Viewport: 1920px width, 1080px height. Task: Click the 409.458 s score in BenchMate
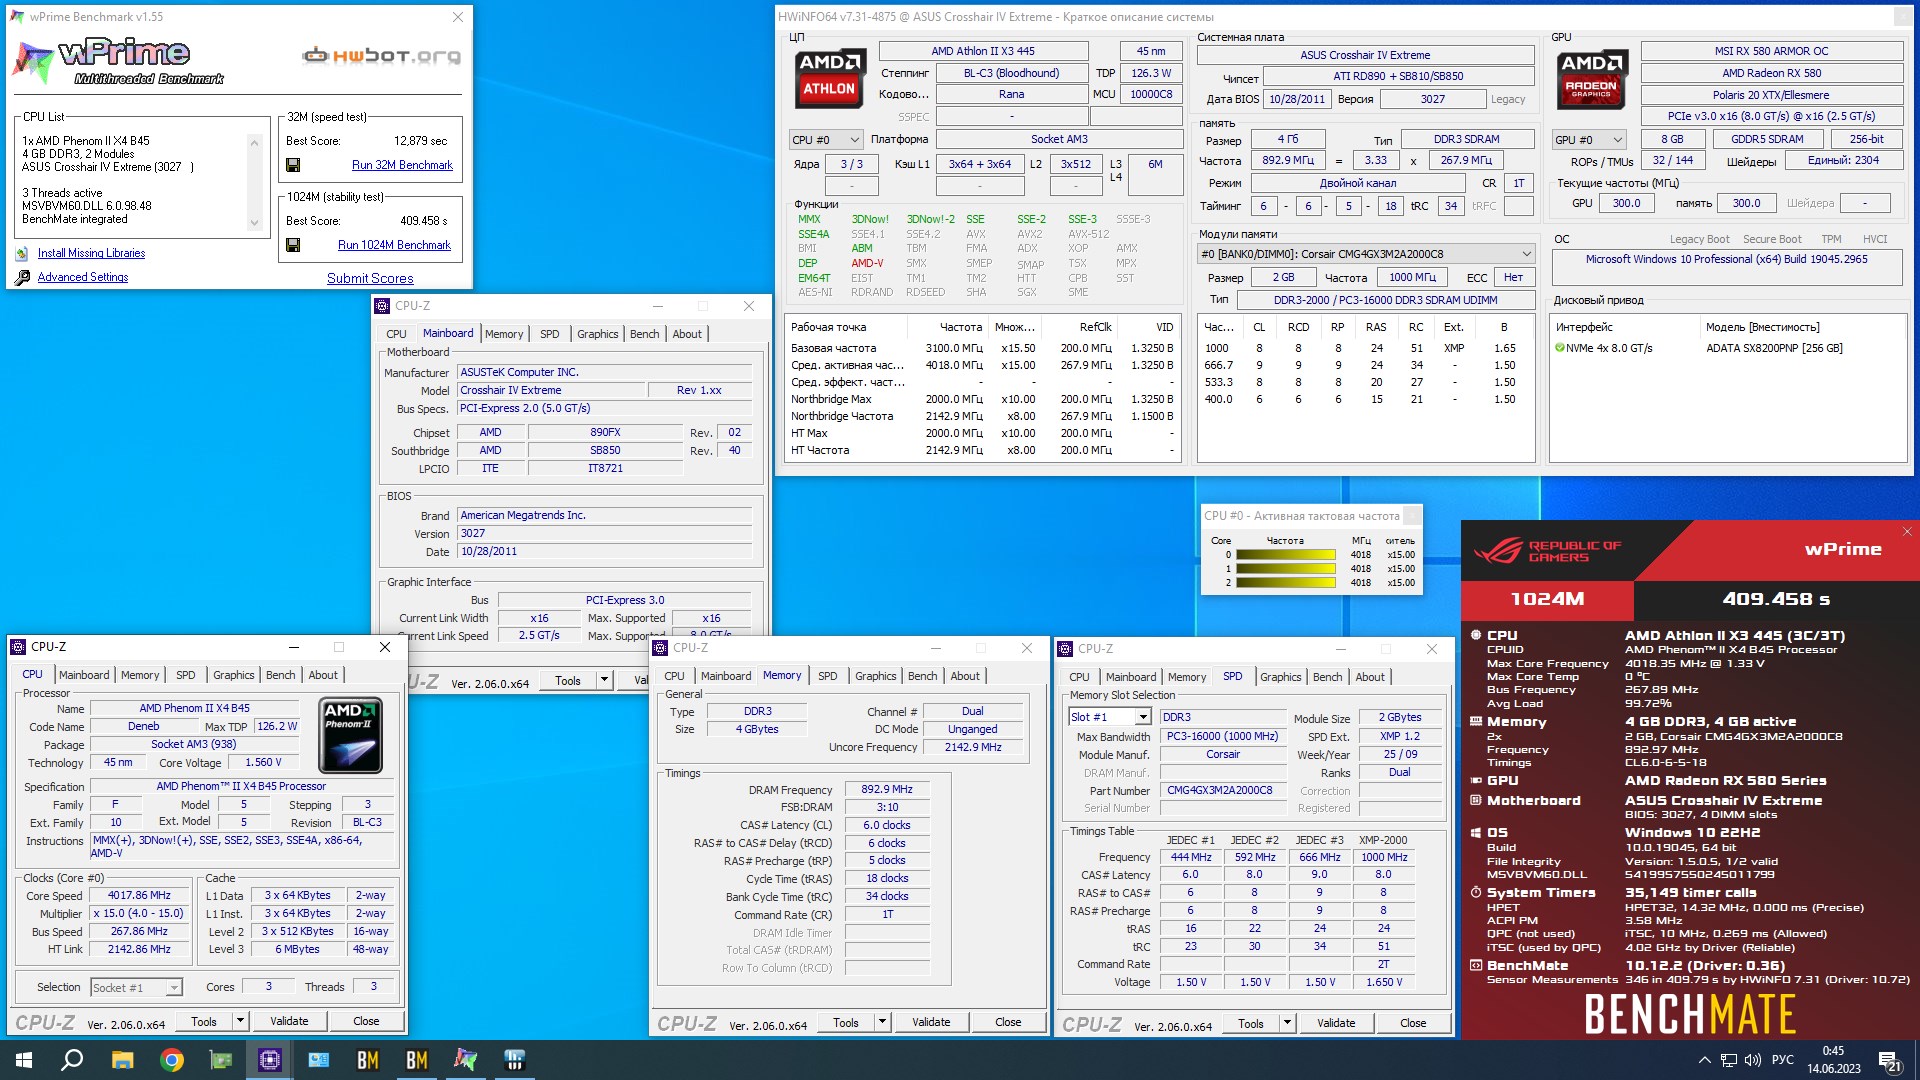click(x=1776, y=599)
